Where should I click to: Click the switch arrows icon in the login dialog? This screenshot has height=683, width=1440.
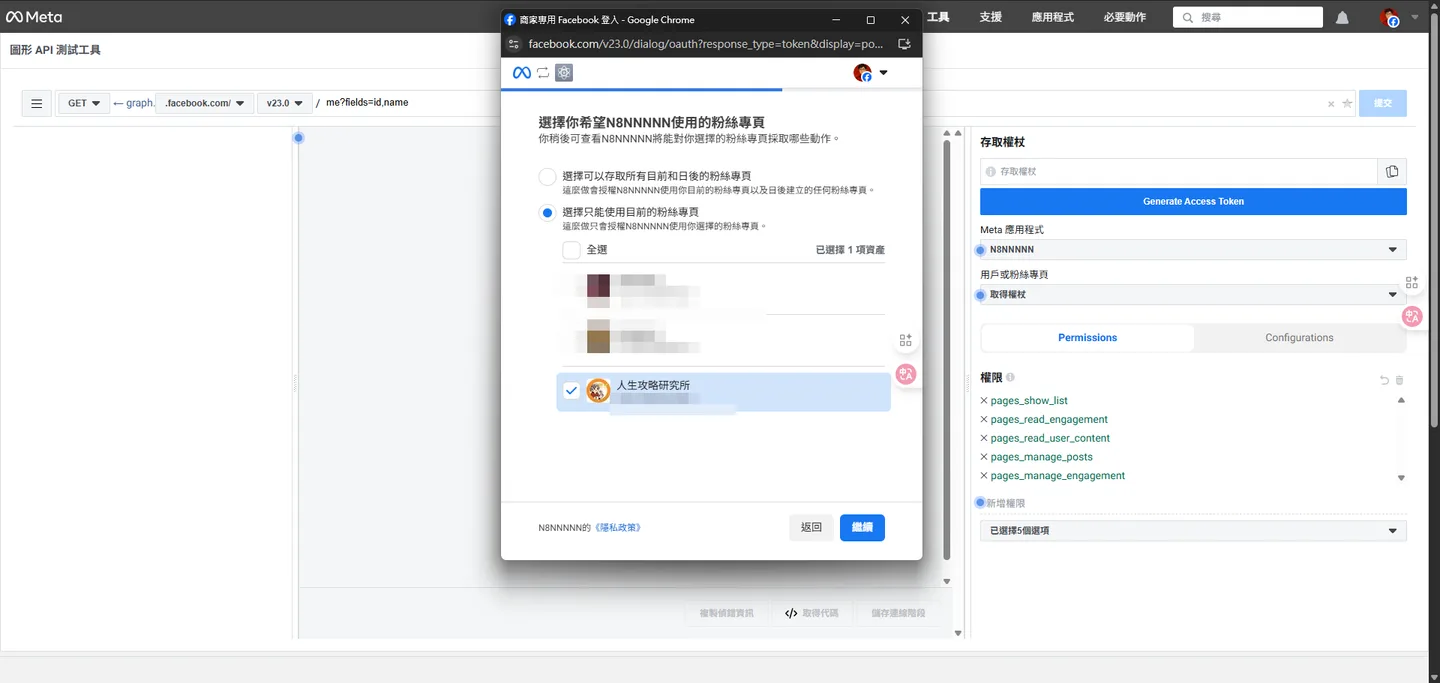click(543, 73)
